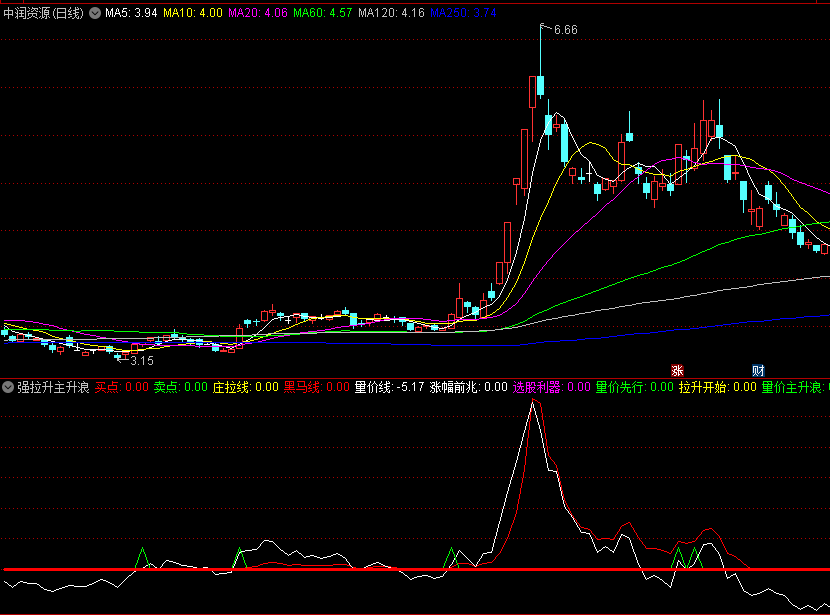Image resolution: width=830 pixels, height=615 pixels.
Task: Click the red 黑马线: 0.00 label
Action: [317, 387]
